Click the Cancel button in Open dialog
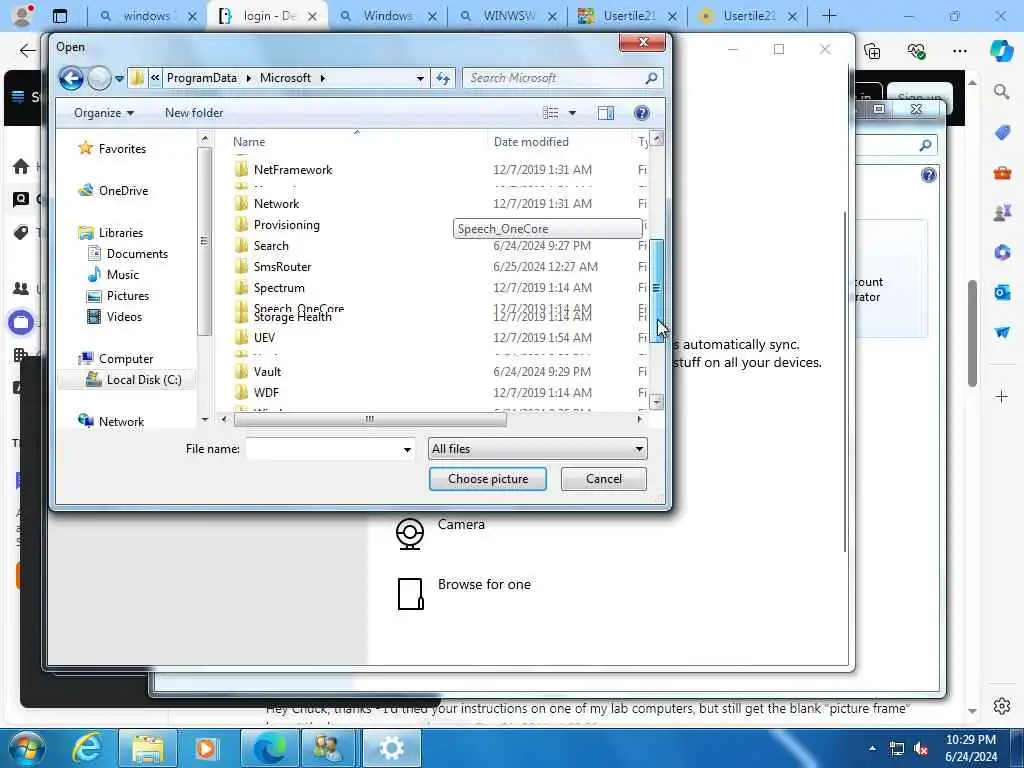The width and height of the screenshot is (1024, 768). (603, 479)
